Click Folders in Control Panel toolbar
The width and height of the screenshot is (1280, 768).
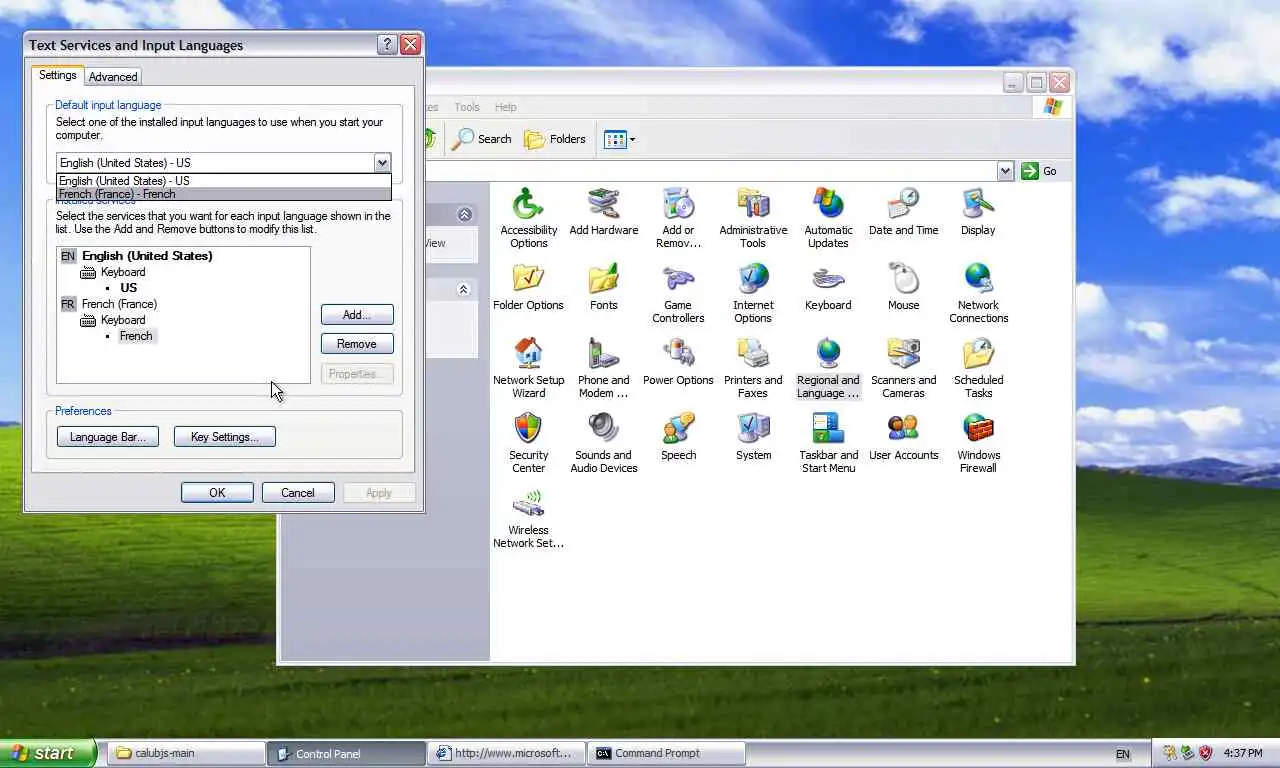point(555,139)
